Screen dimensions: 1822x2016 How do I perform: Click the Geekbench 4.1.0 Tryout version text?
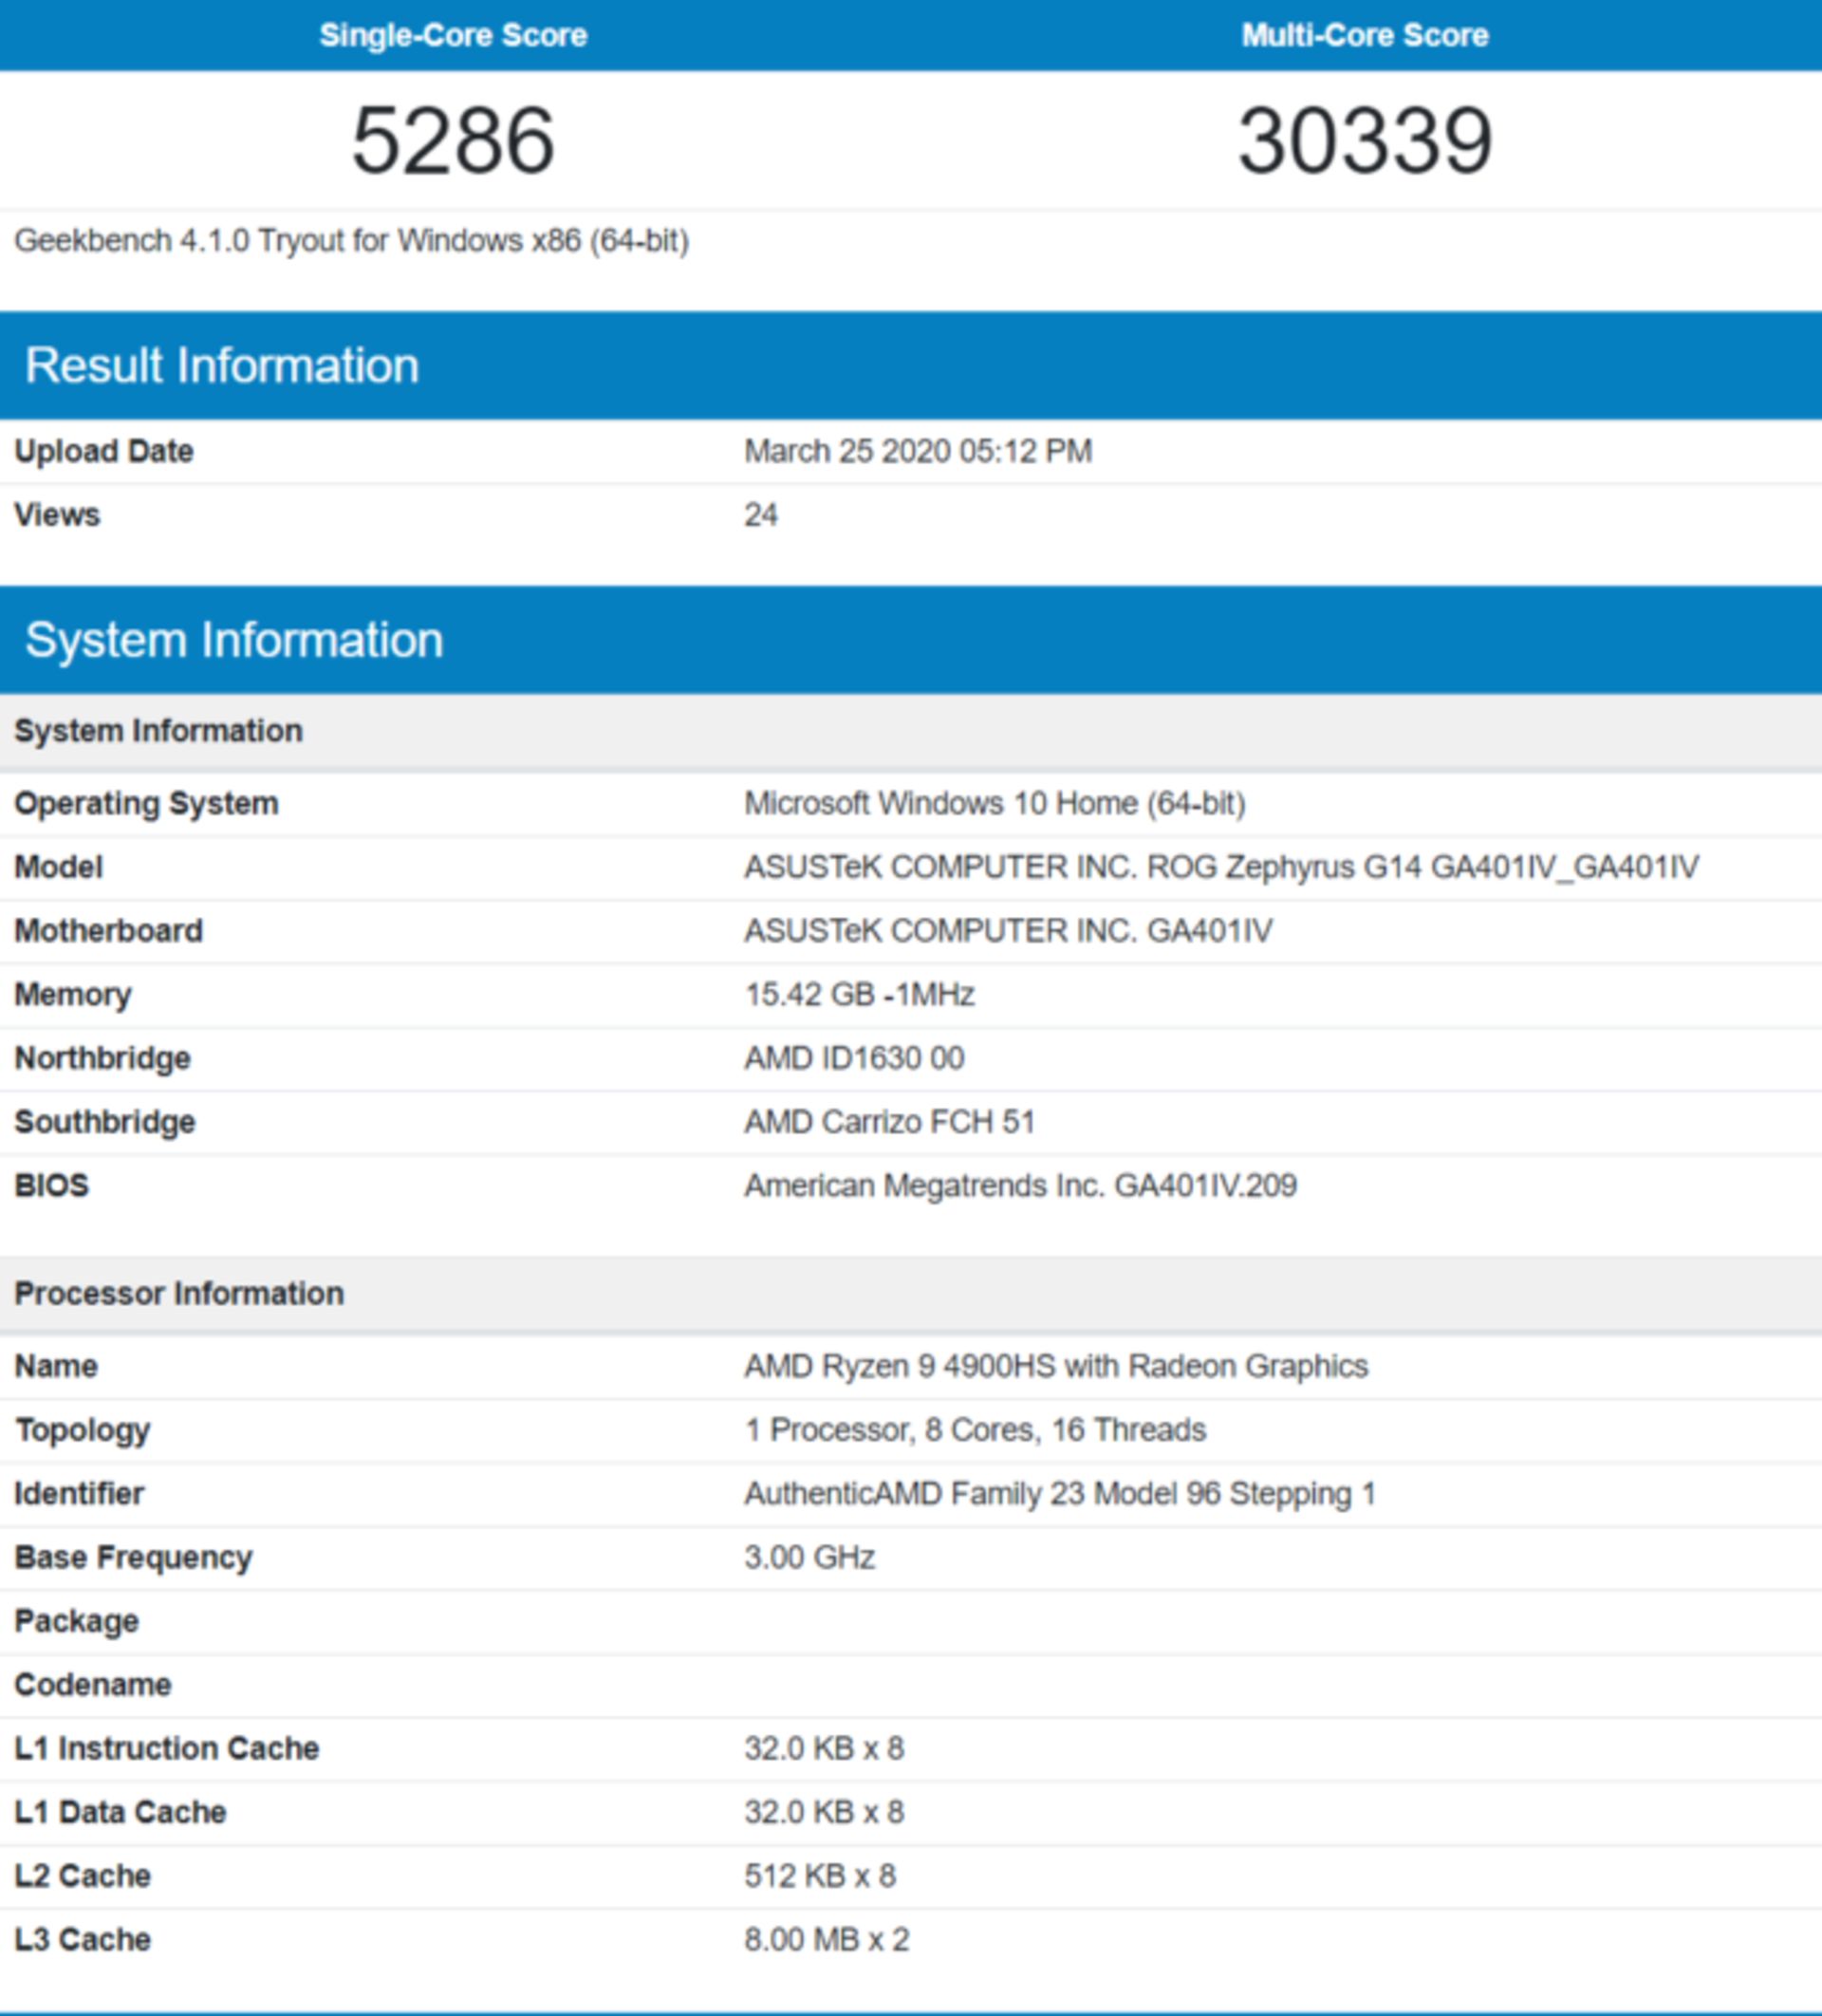351,241
